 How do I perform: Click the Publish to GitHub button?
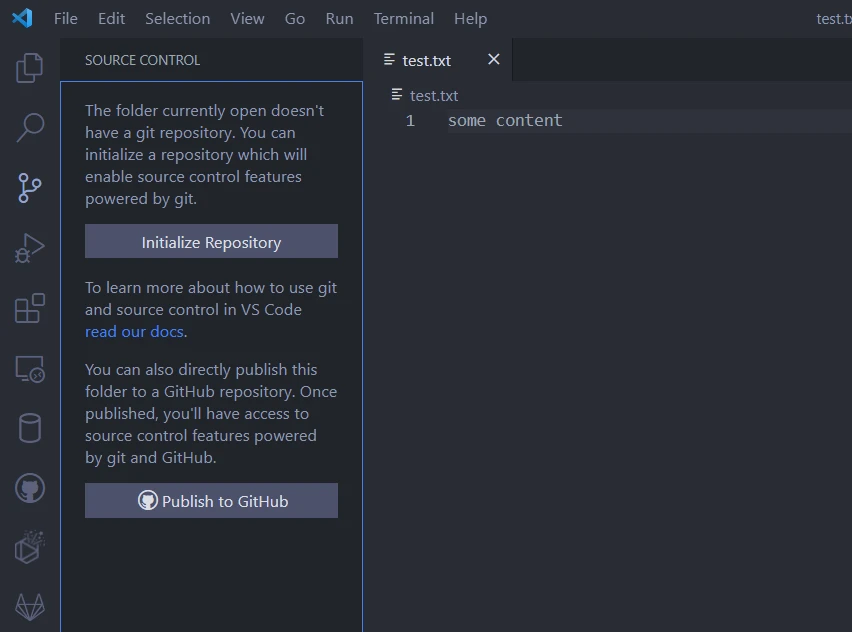pos(211,501)
